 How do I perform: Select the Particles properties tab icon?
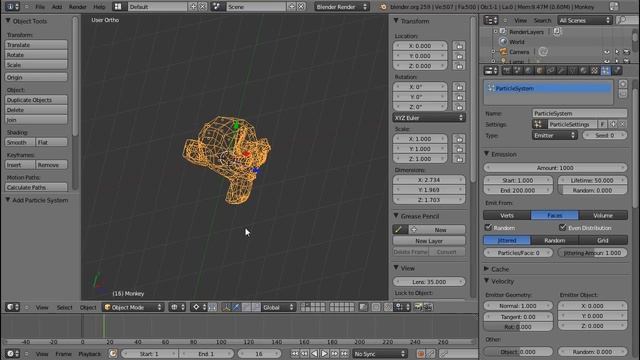coord(606,71)
